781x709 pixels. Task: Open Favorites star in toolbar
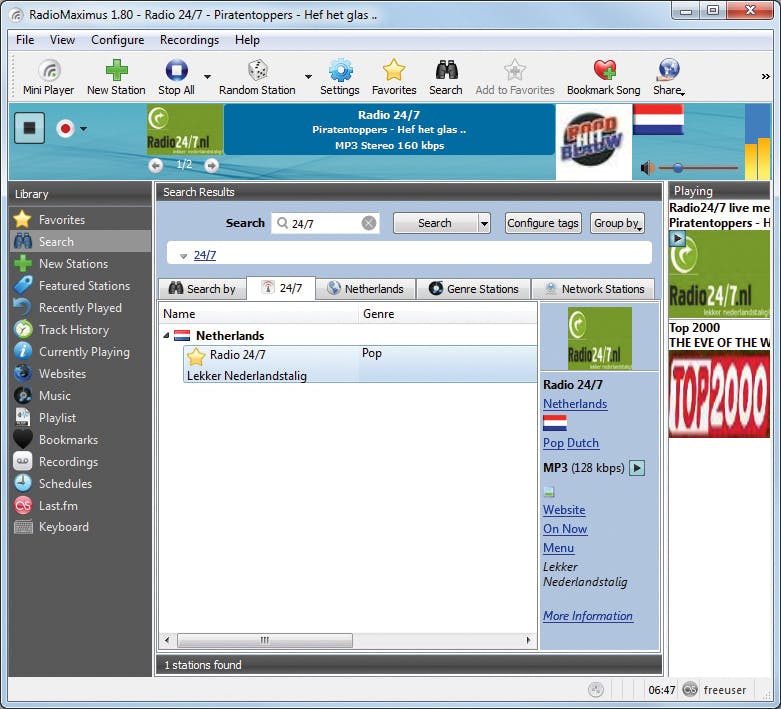(x=394, y=77)
